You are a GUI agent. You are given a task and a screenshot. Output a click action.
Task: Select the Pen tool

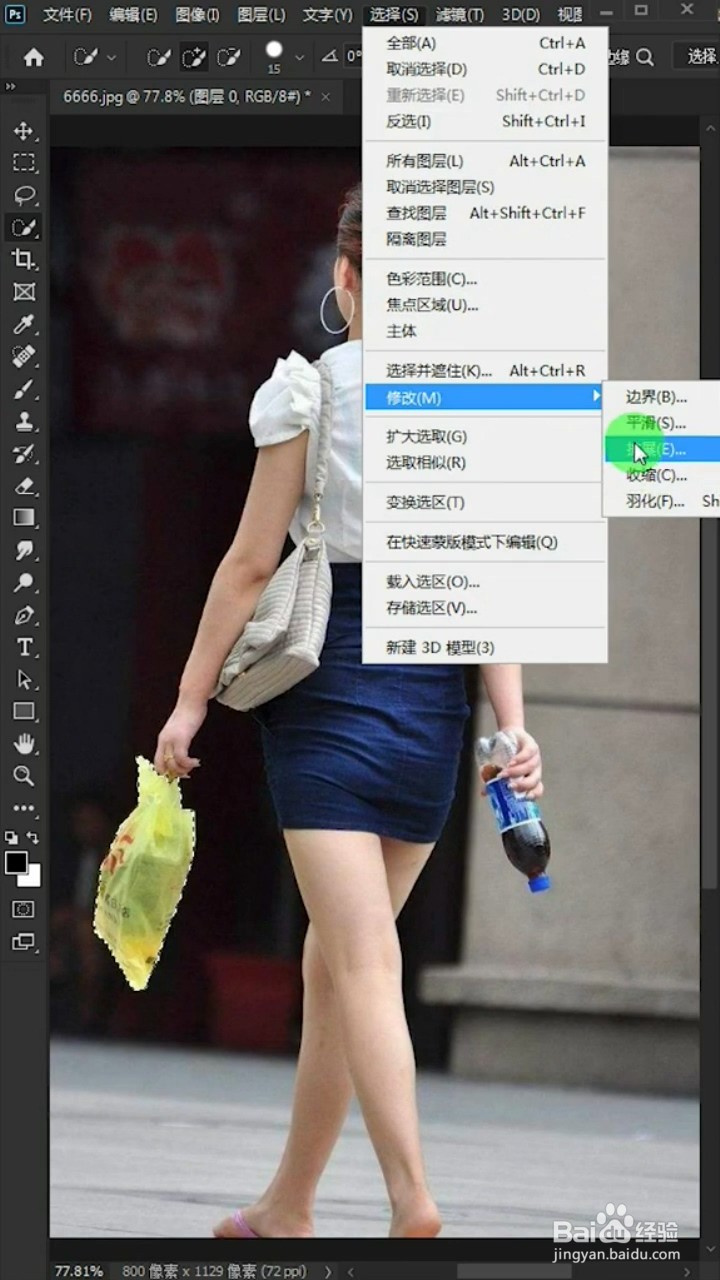pyautogui.click(x=24, y=615)
